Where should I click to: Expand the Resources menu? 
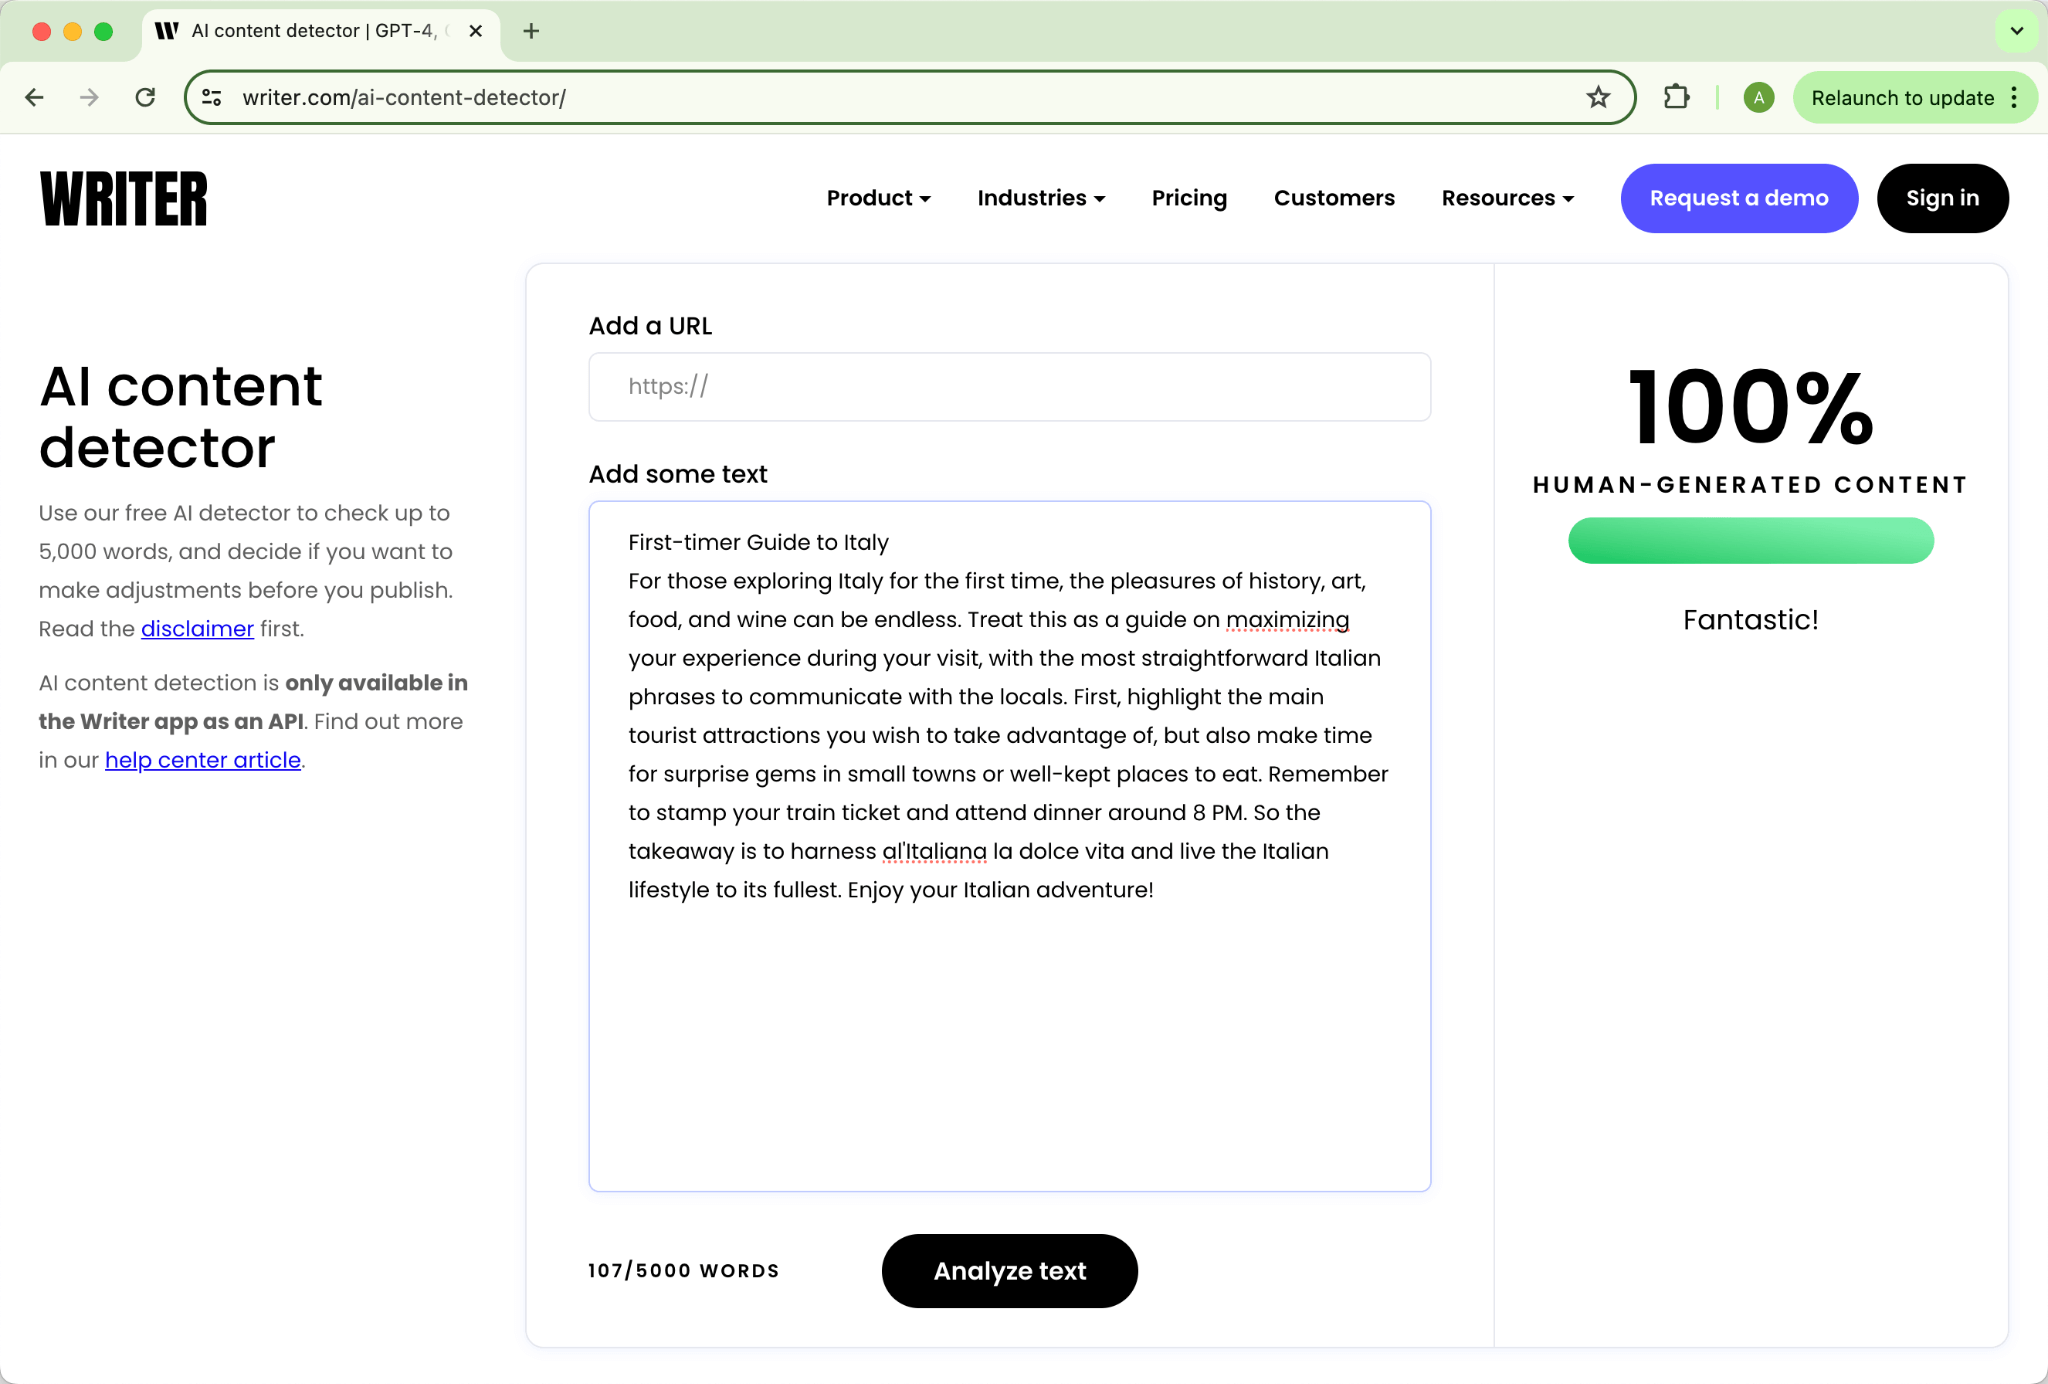point(1508,198)
